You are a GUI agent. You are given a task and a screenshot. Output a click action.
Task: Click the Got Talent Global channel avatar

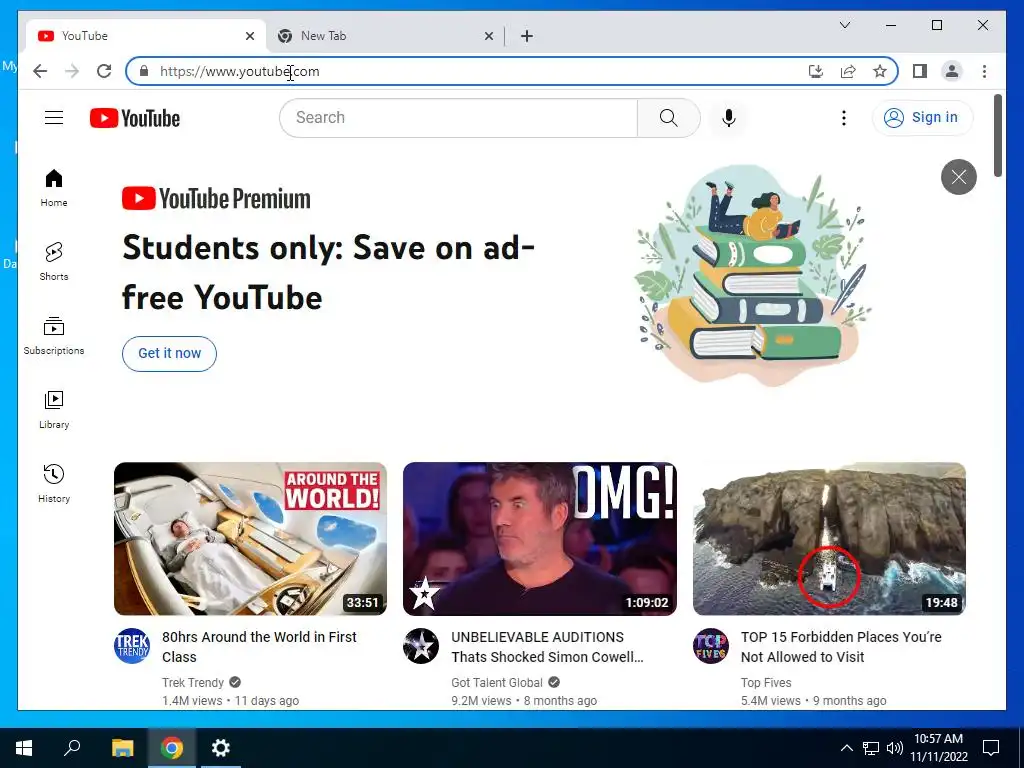pos(421,646)
